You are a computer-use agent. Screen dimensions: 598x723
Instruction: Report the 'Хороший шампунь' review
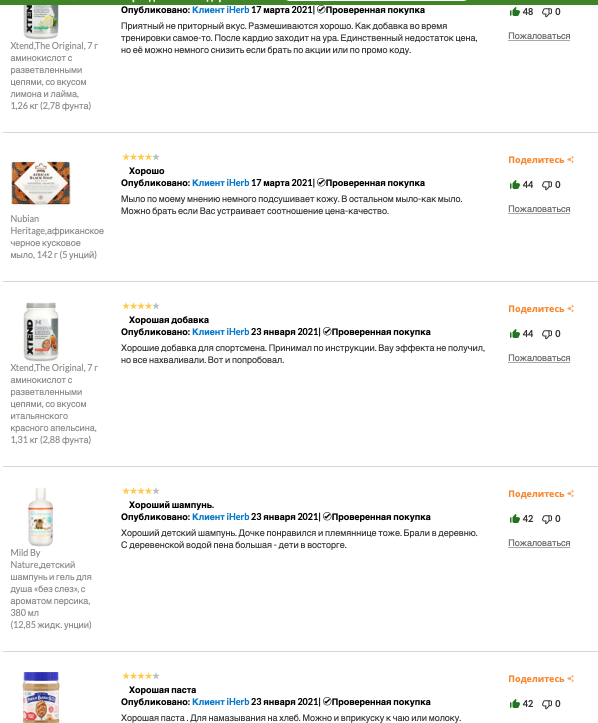pos(539,543)
